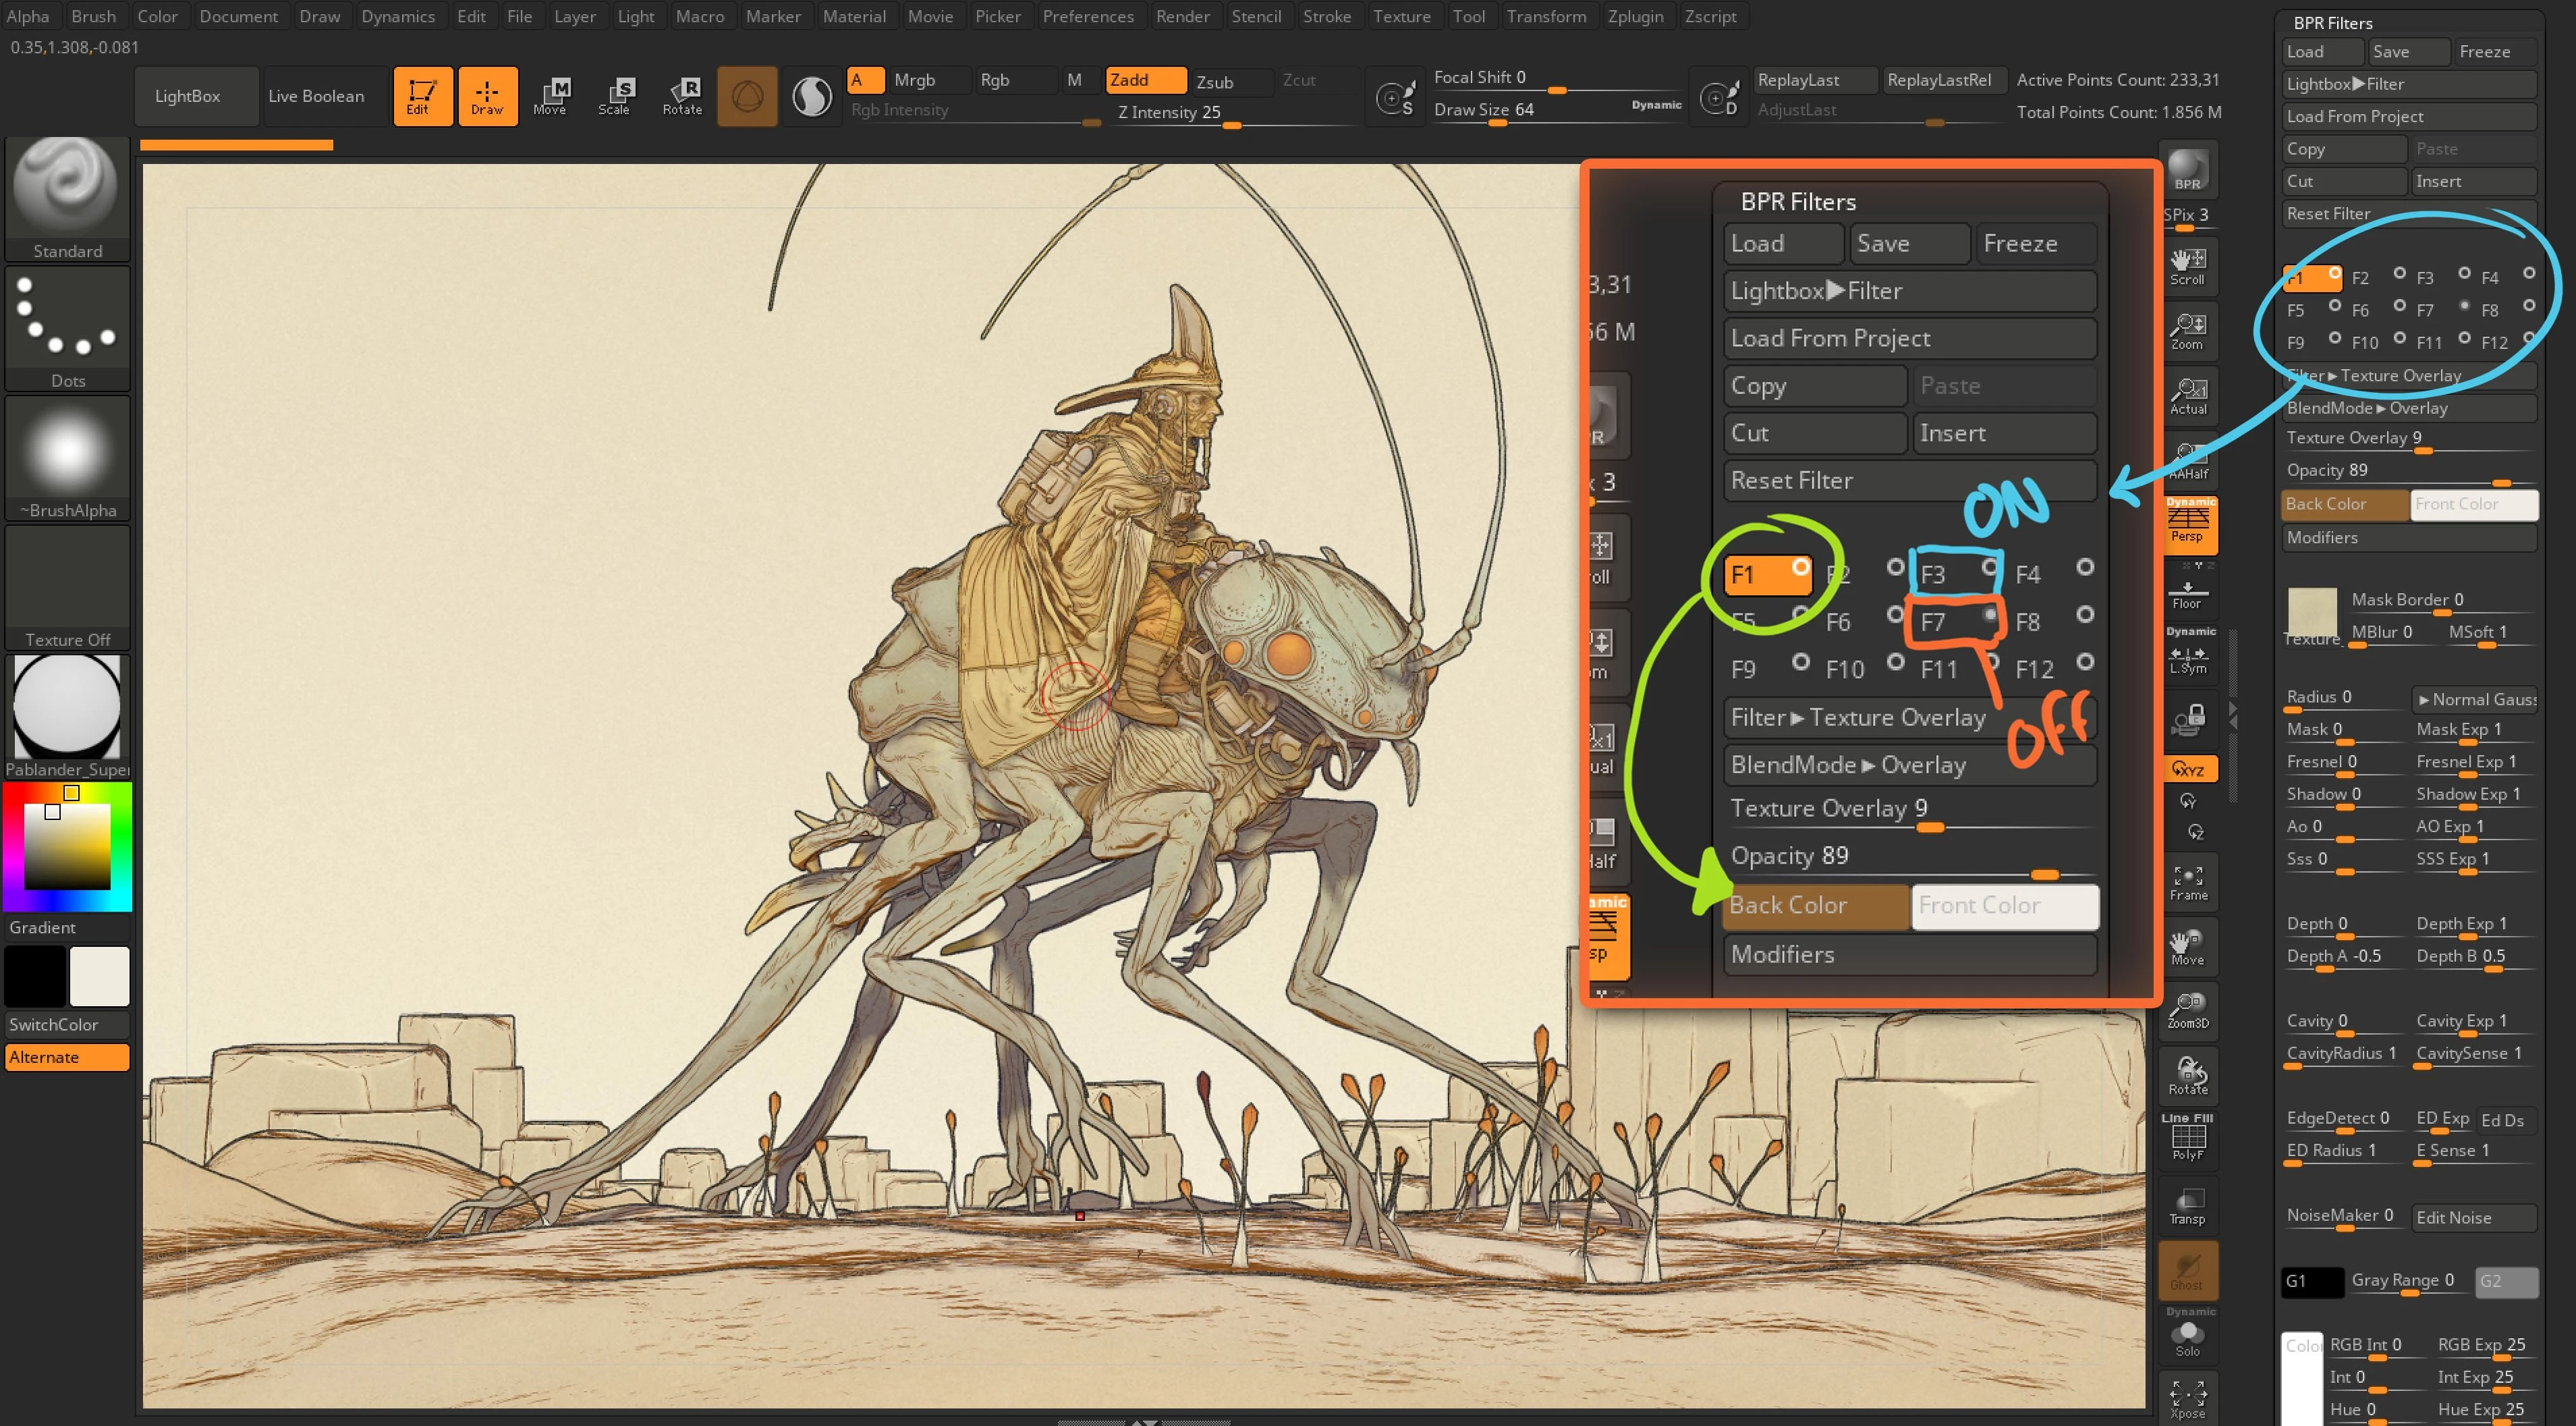Image resolution: width=2576 pixels, height=1426 pixels.
Task: Click the main color picker square
Action: [x=67, y=846]
